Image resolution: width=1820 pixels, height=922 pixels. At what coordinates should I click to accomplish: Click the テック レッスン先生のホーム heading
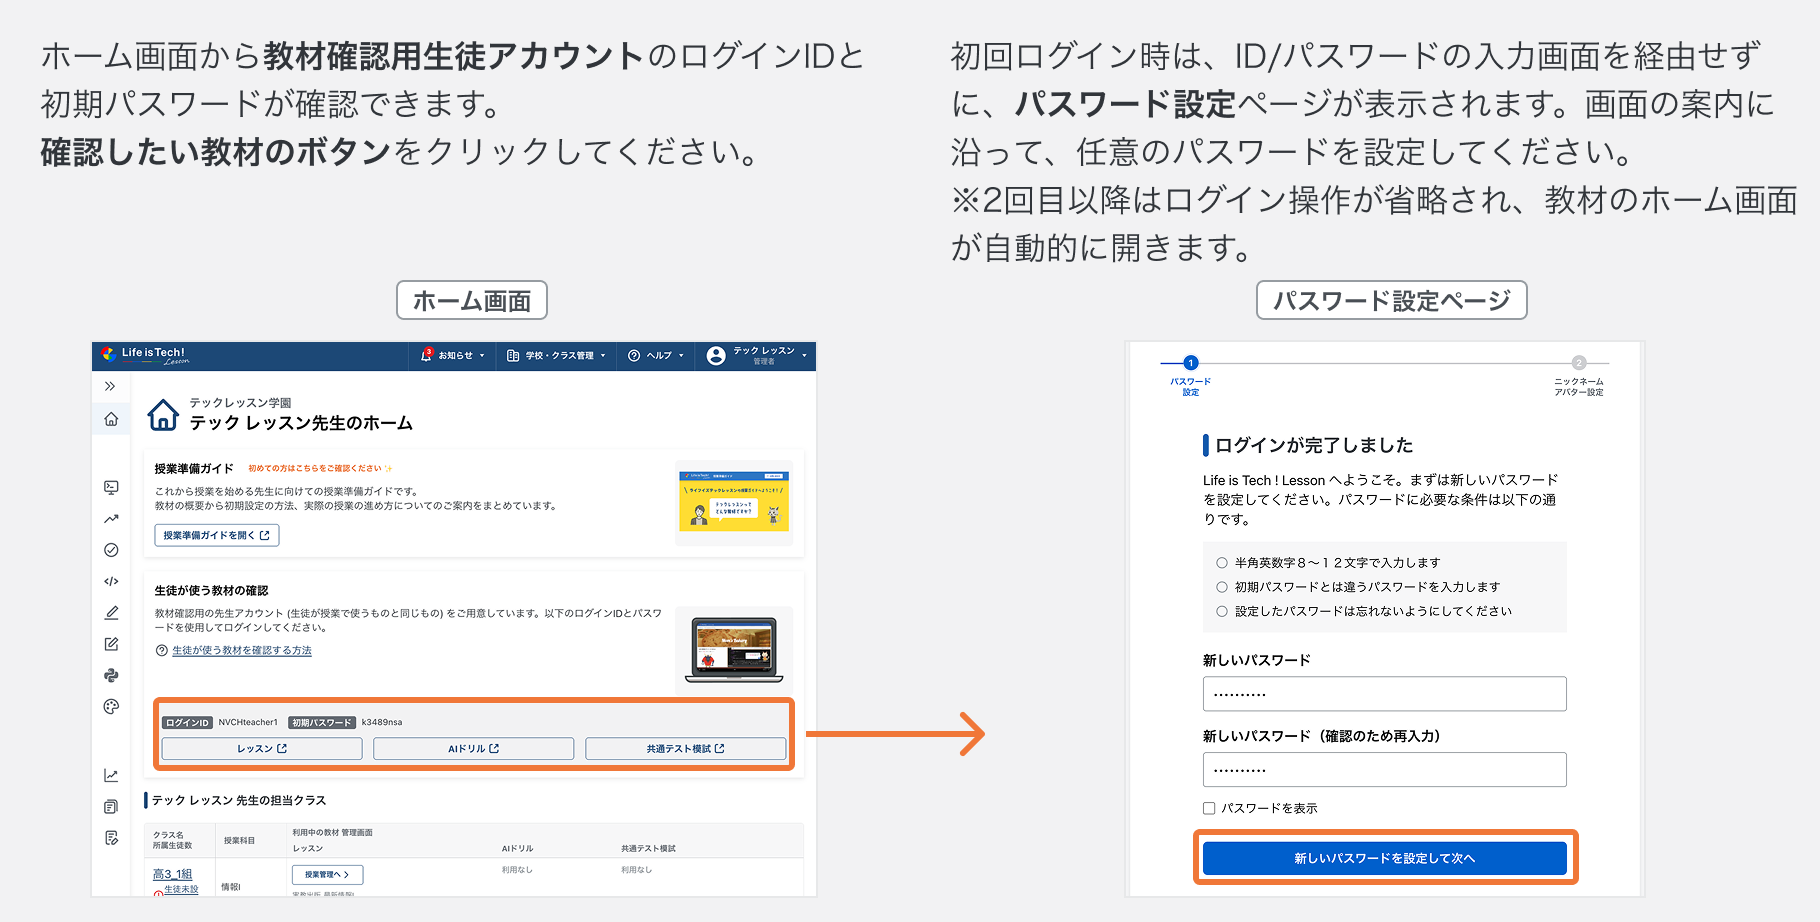[301, 423]
